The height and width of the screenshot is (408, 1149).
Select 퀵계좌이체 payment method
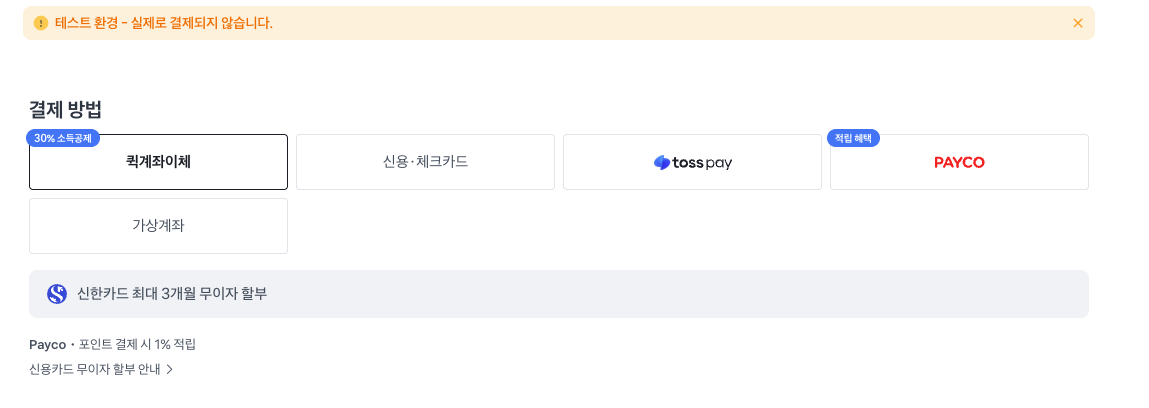[x=158, y=162]
